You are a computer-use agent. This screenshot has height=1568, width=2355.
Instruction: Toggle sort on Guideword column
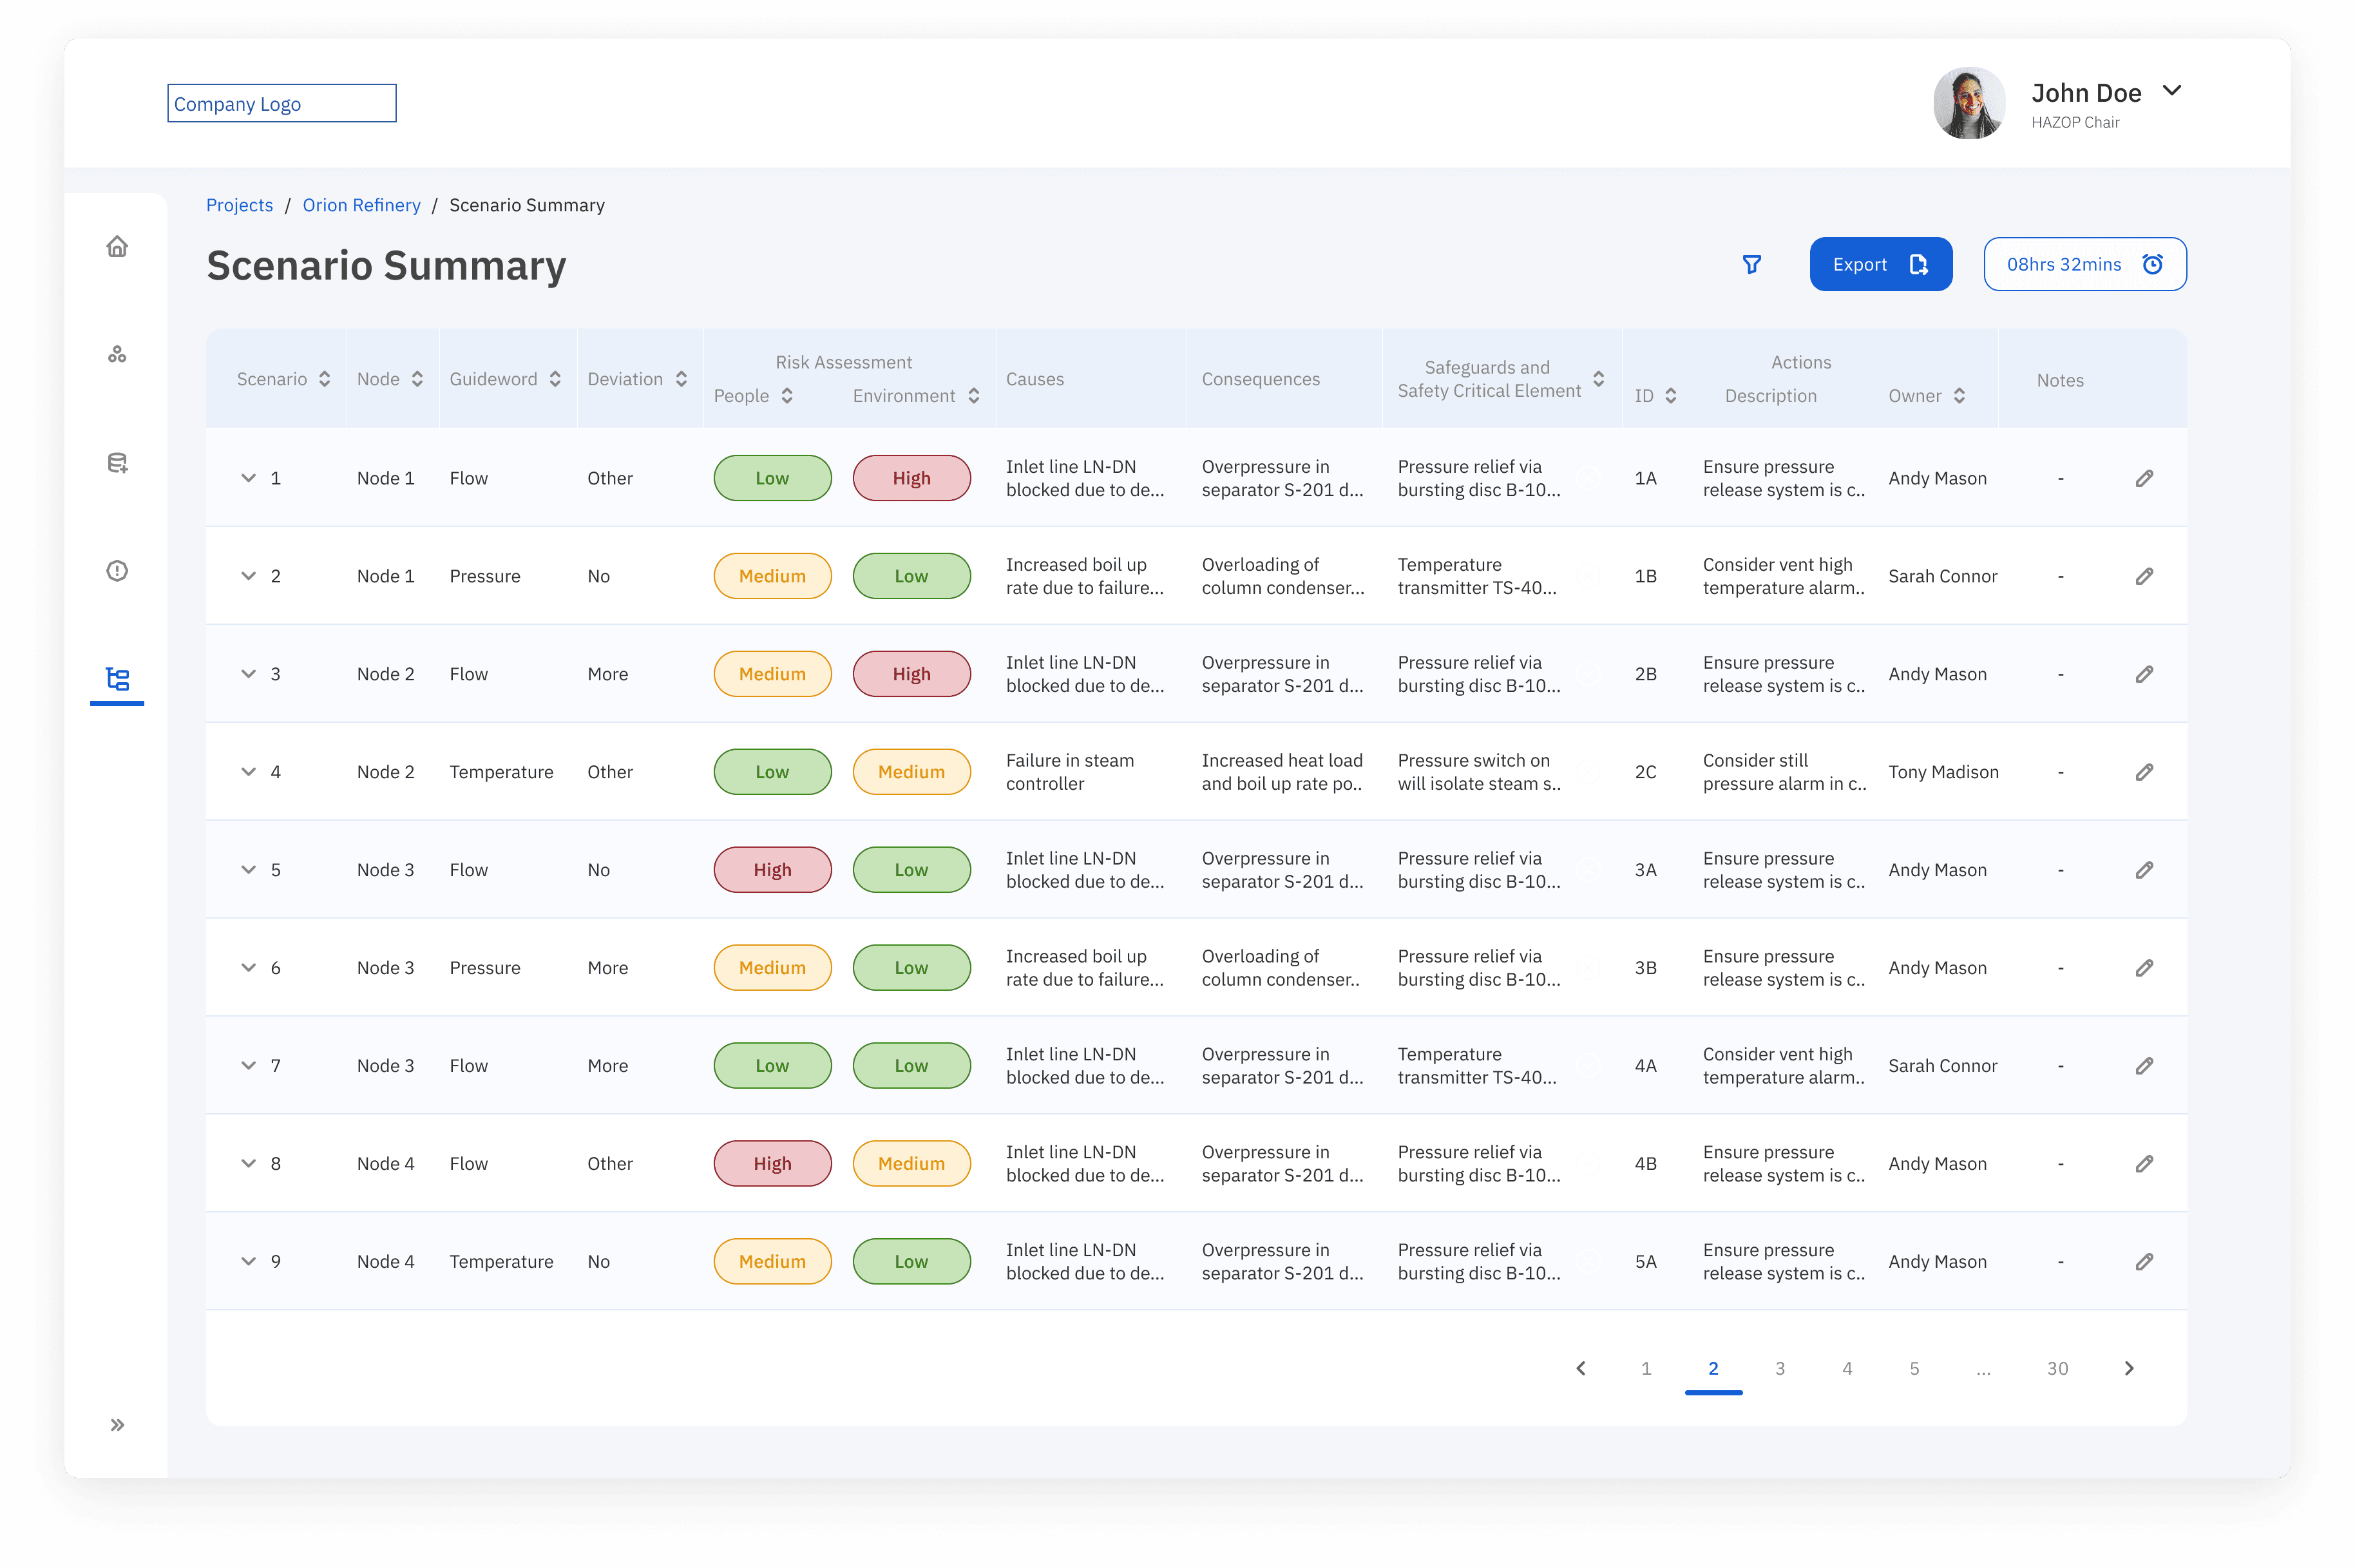[555, 379]
